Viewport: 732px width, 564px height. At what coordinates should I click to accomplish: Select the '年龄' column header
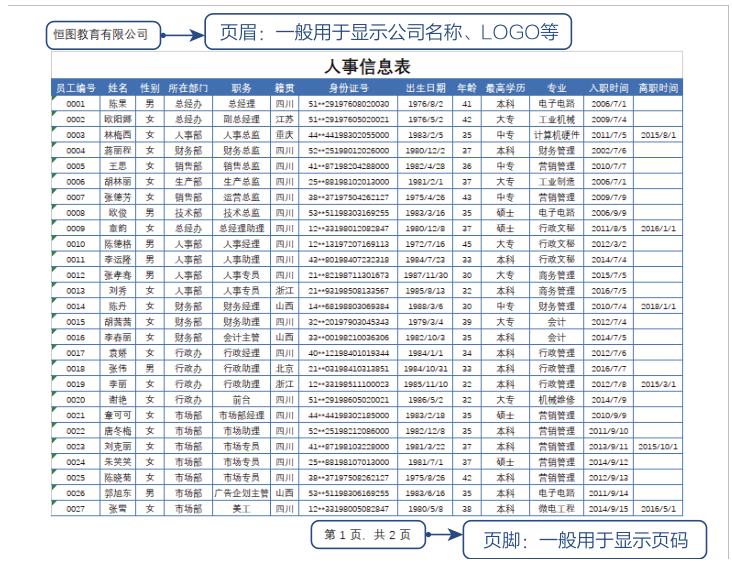[467, 88]
